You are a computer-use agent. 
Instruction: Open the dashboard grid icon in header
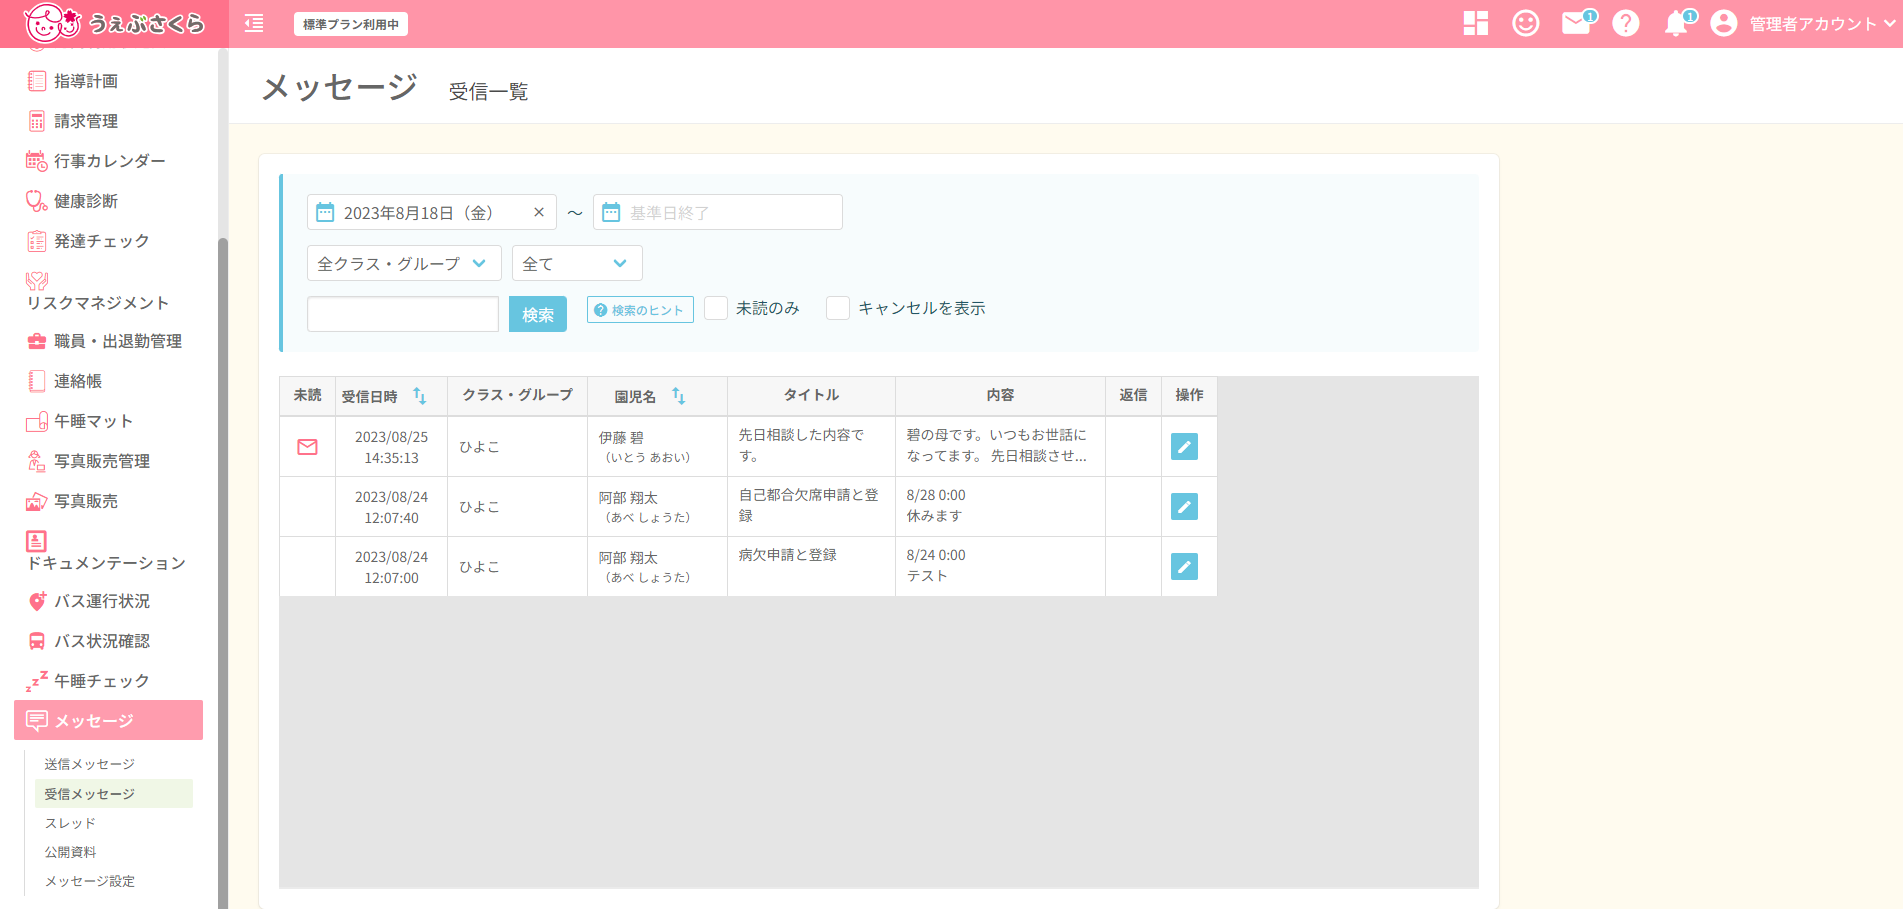(x=1475, y=23)
